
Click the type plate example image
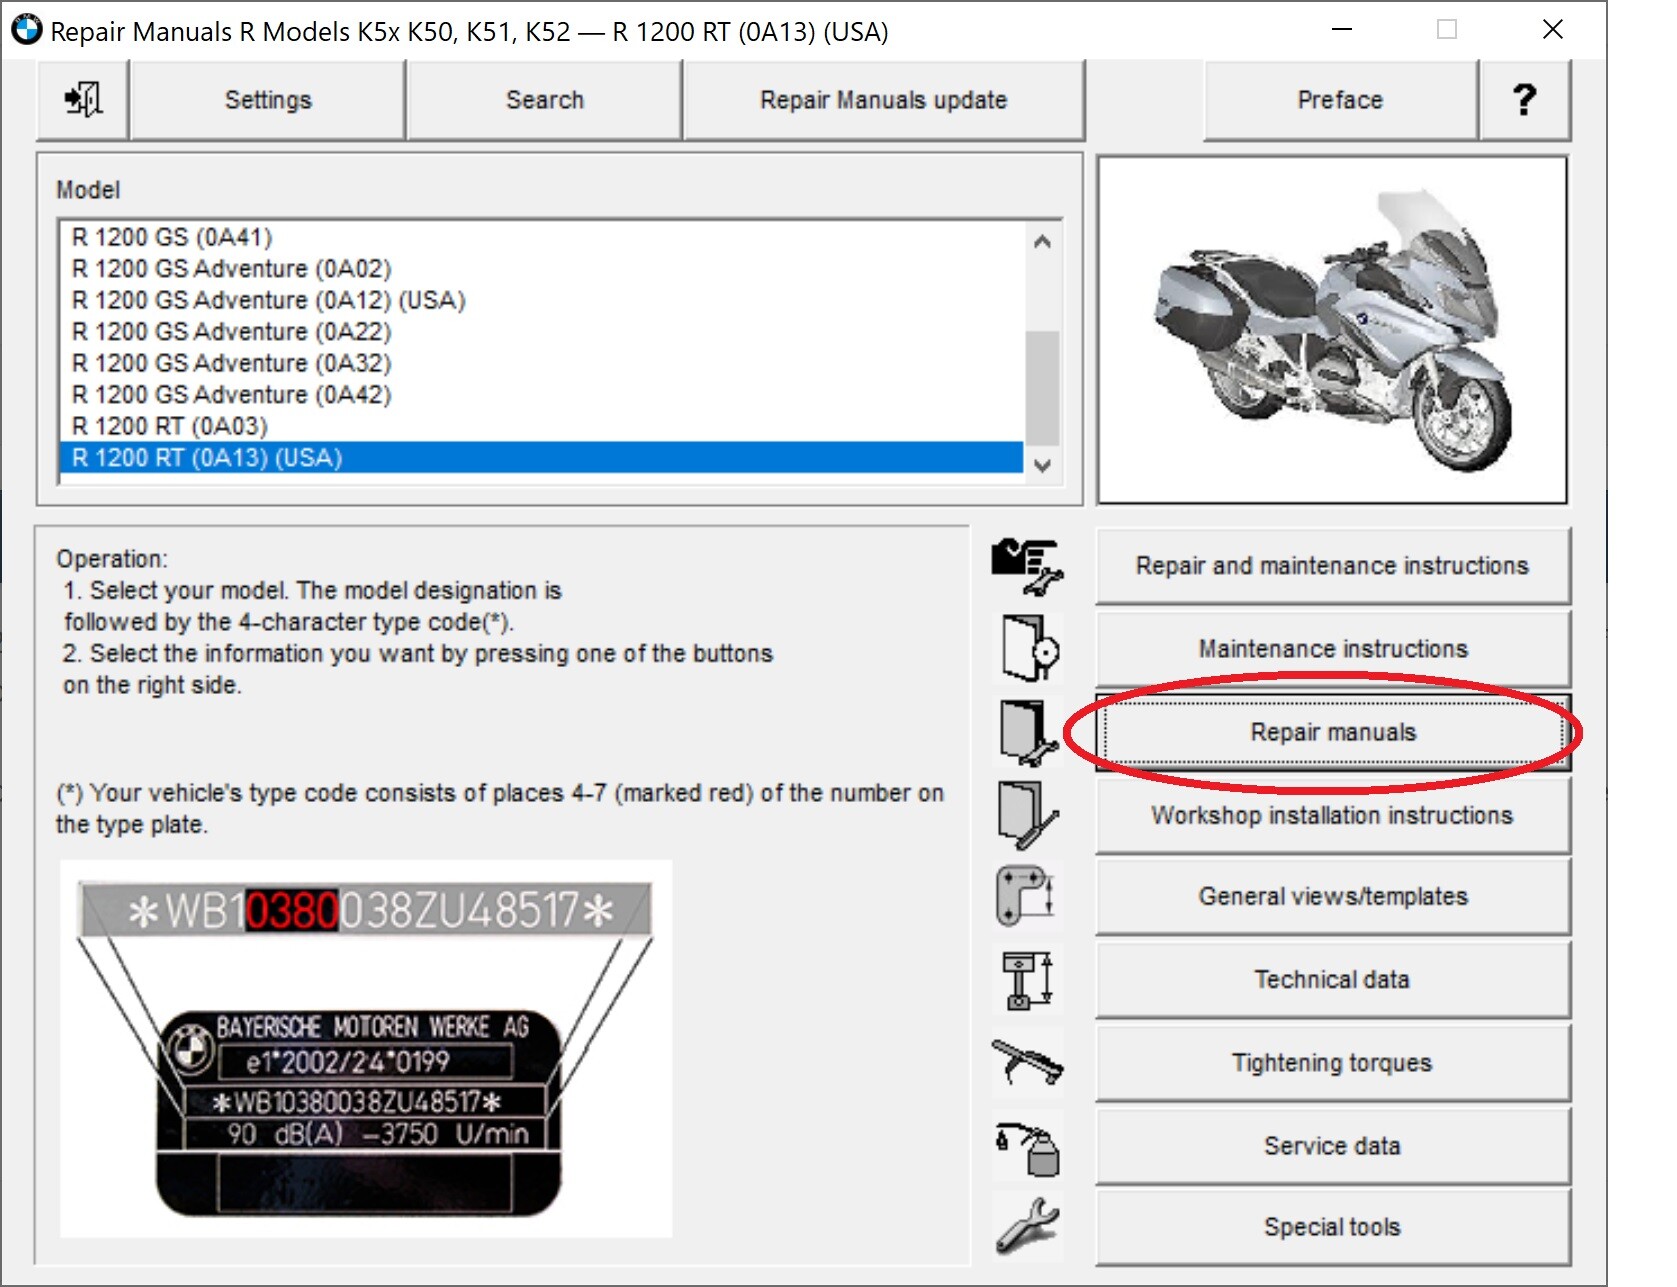tap(366, 1048)
